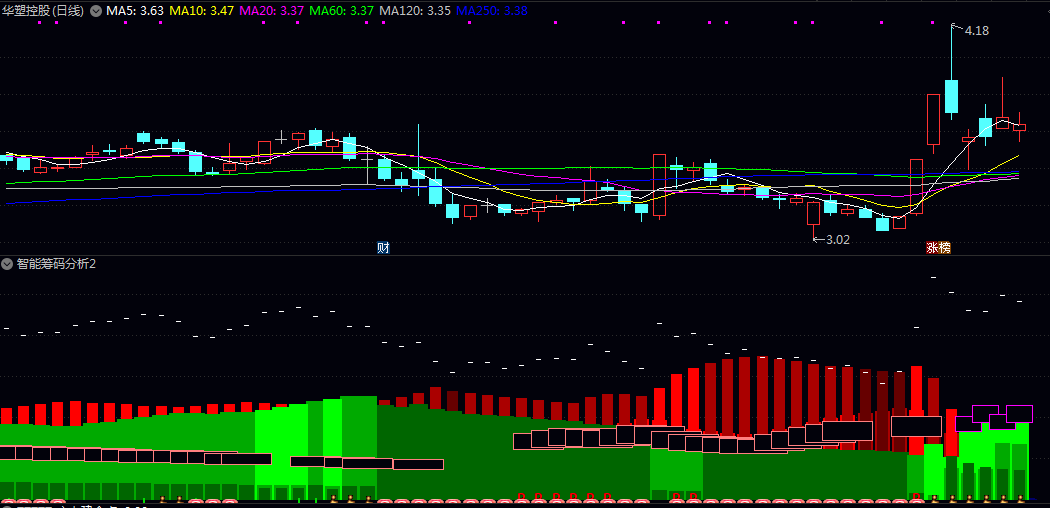Click the 3.02 low price label

tap(838, 240)
